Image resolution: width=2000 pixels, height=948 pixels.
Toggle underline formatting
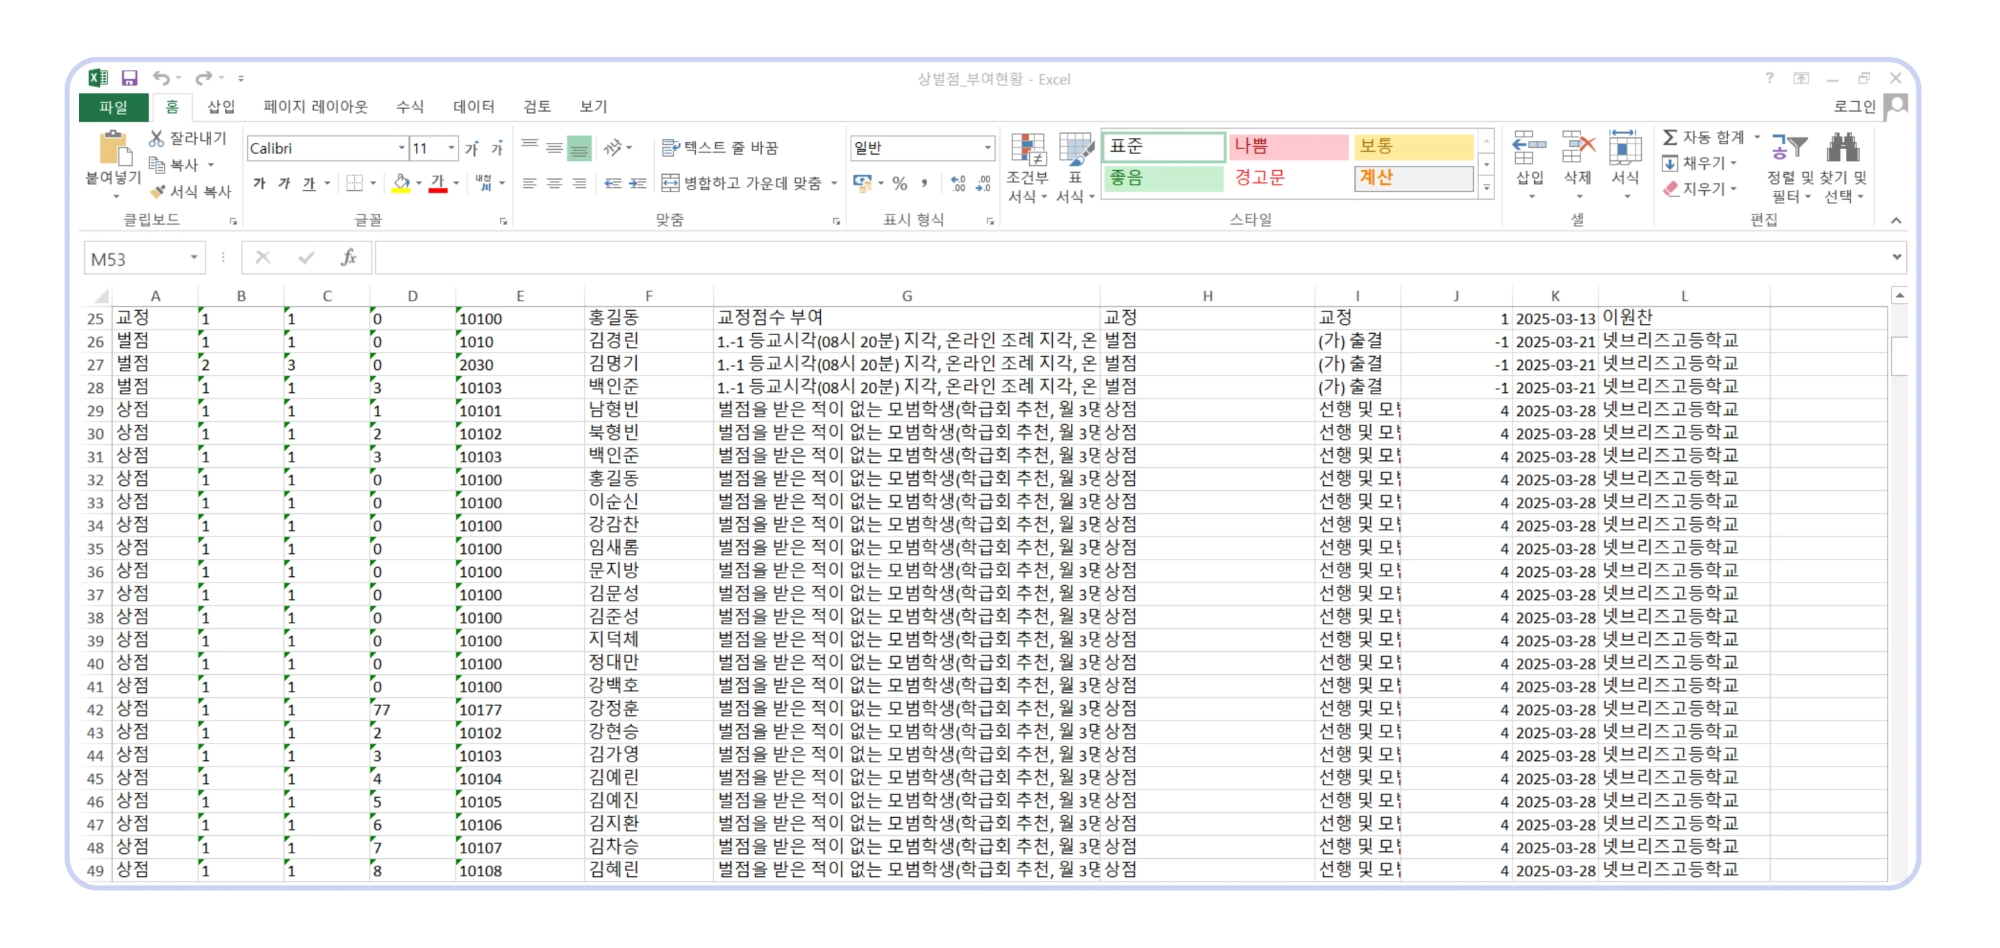point(309,183)
